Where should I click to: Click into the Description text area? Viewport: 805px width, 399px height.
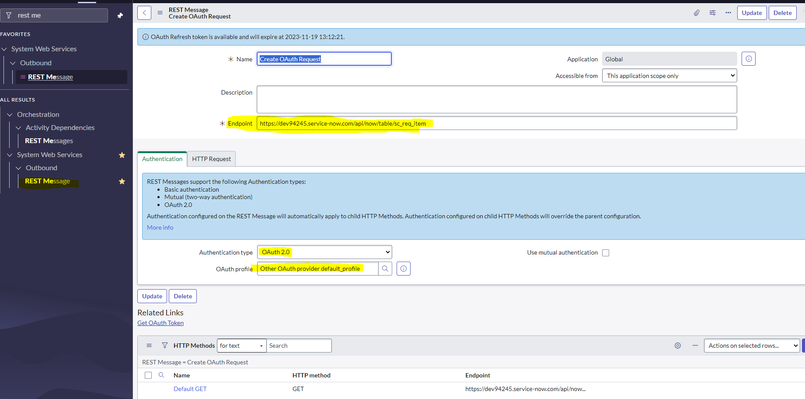point(497,99)
